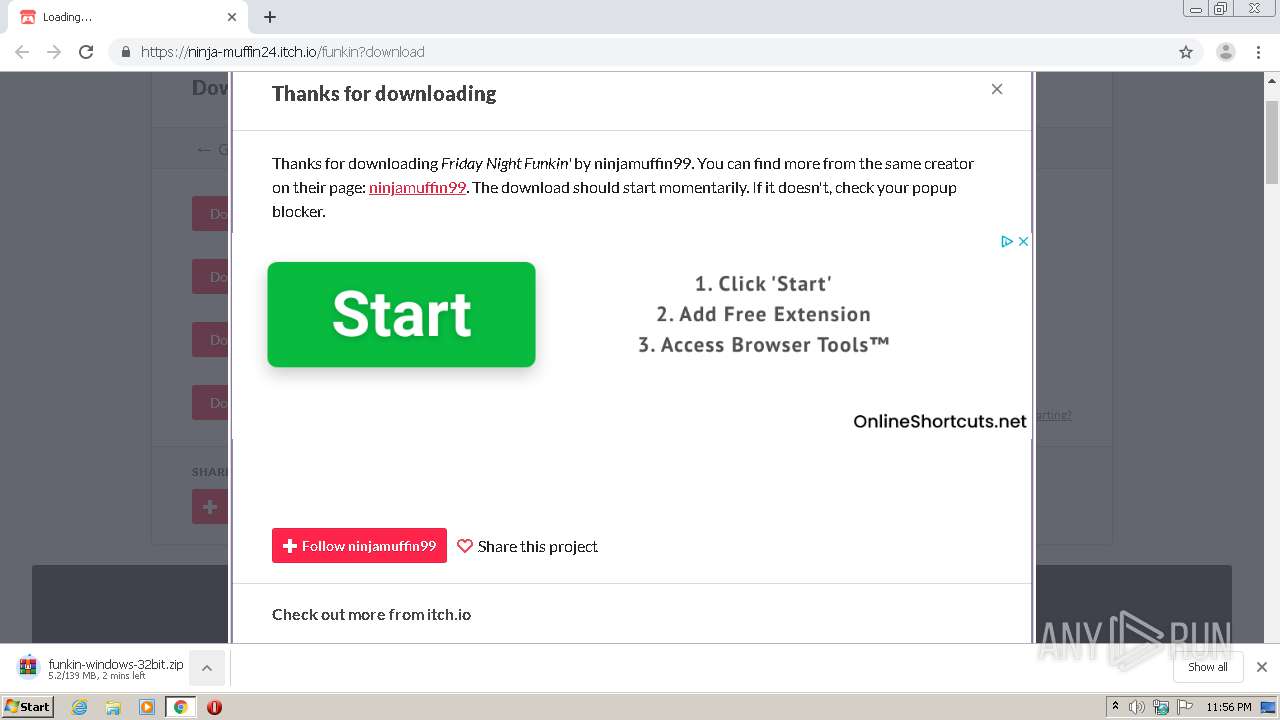The width and height of the screenshot is (1280, 720).
Task: Open the media player taskbar icon
Action: 147,707
